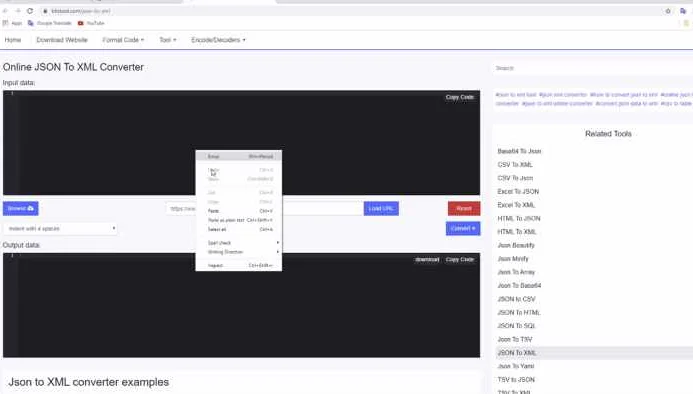This screenshot has width=693, height=394.
Task: Open the Apps grid shortcut
Action: pos(12,23)
